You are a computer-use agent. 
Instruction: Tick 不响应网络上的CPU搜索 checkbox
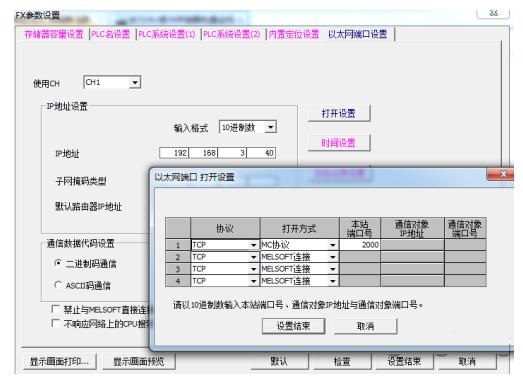[x=56, y=323]
